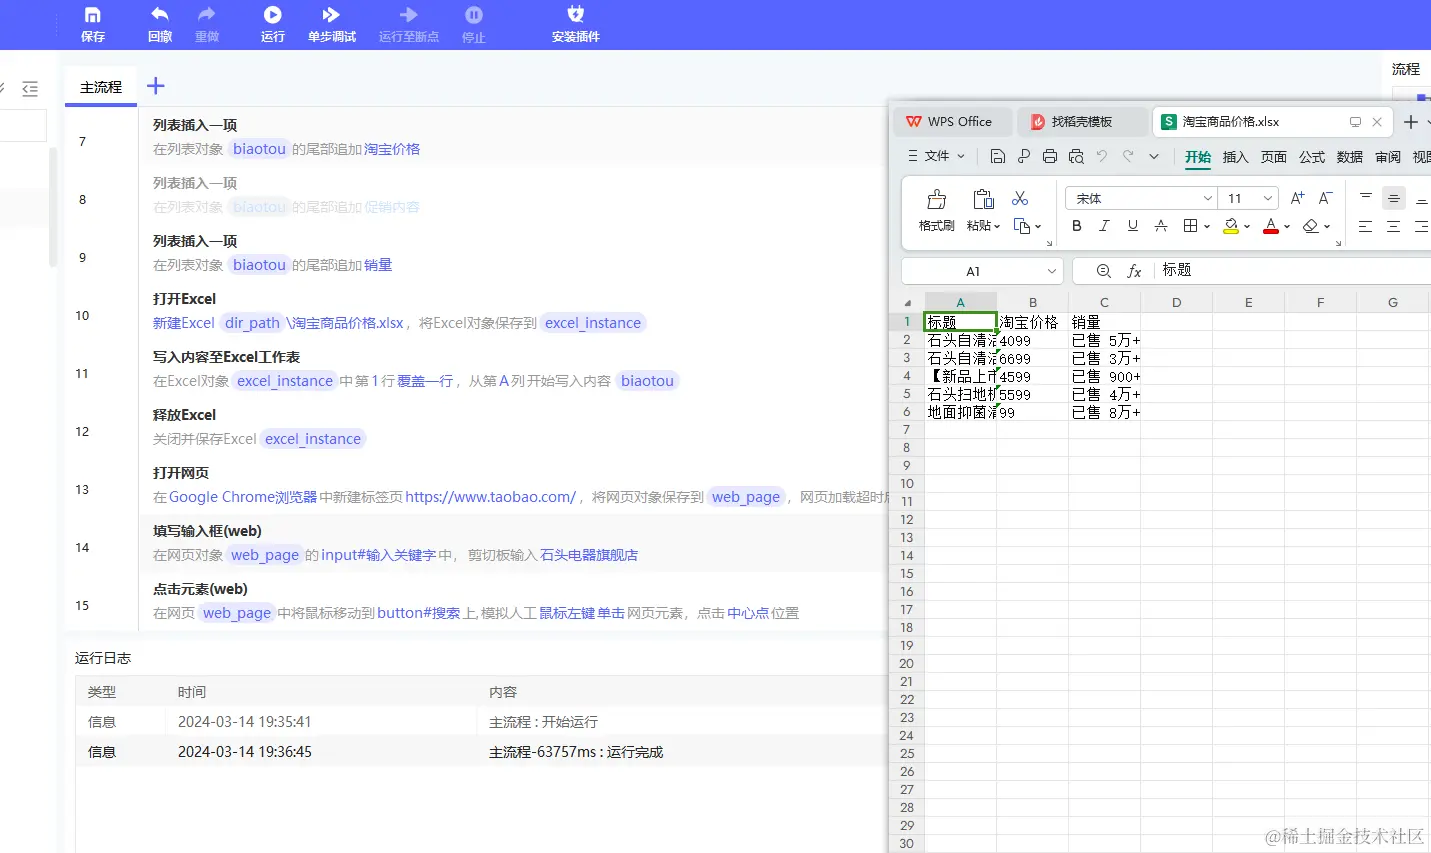The height and width of the screenshot is (853, 1431).
Task: Click the fx insert function icon
Action: pos(1134,271)
